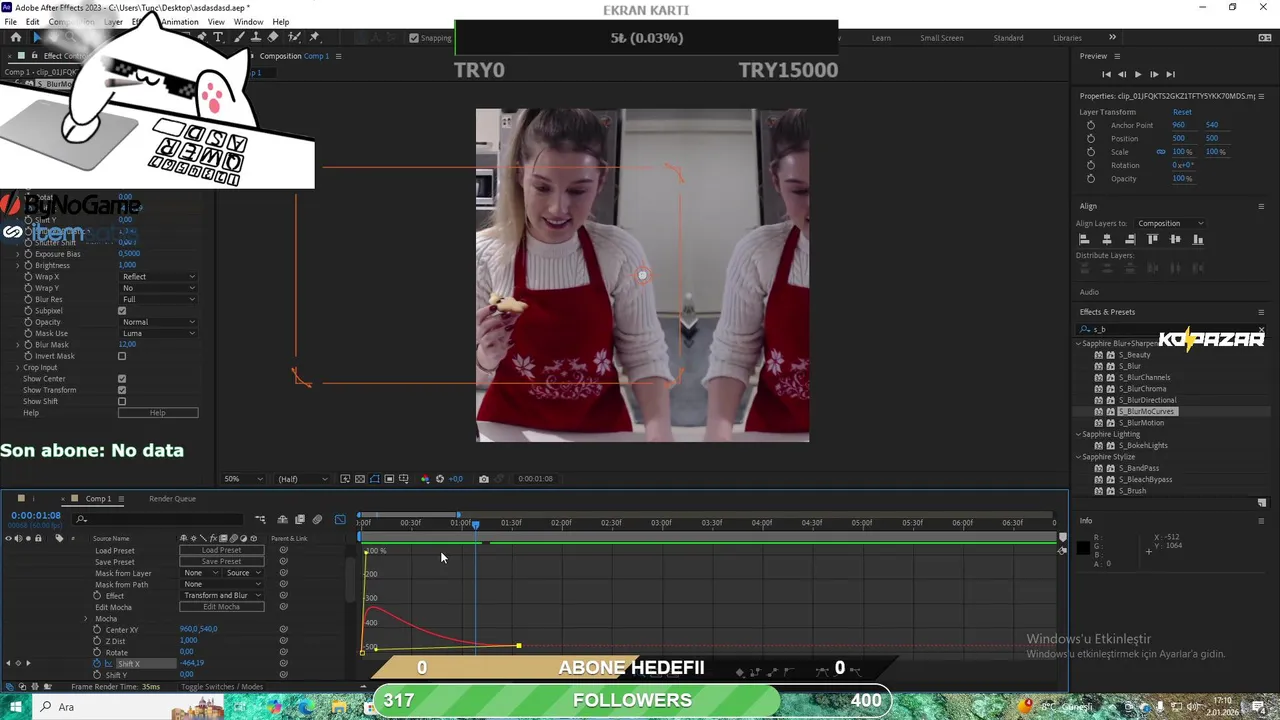The width and height of the screenshot is (1280, 720).
Task: Open Wrap Y dropdown
Action: coord(158,288)
